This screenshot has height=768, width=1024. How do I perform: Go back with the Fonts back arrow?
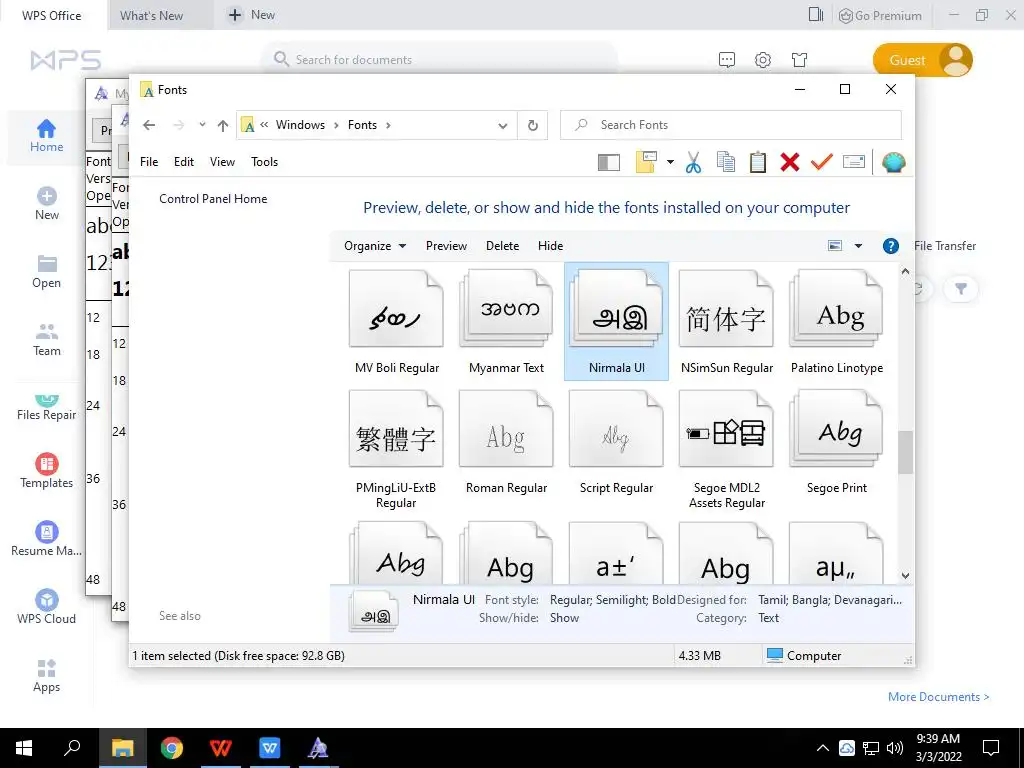(150, 125)
